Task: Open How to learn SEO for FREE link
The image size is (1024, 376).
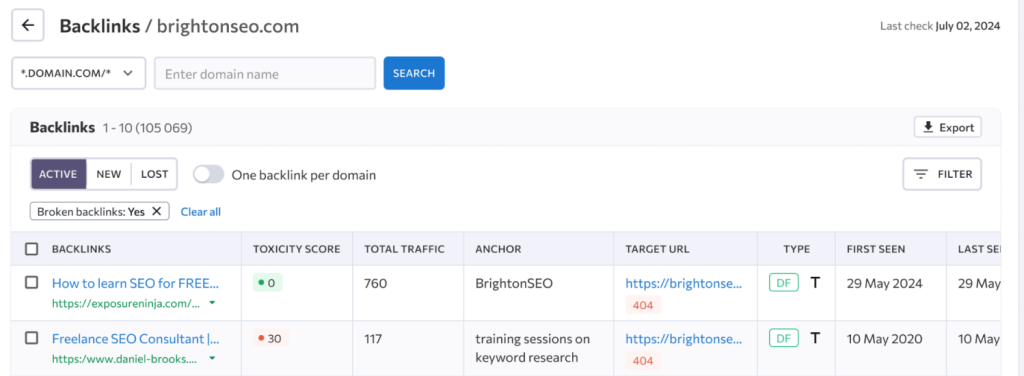Action: point(136,283)
